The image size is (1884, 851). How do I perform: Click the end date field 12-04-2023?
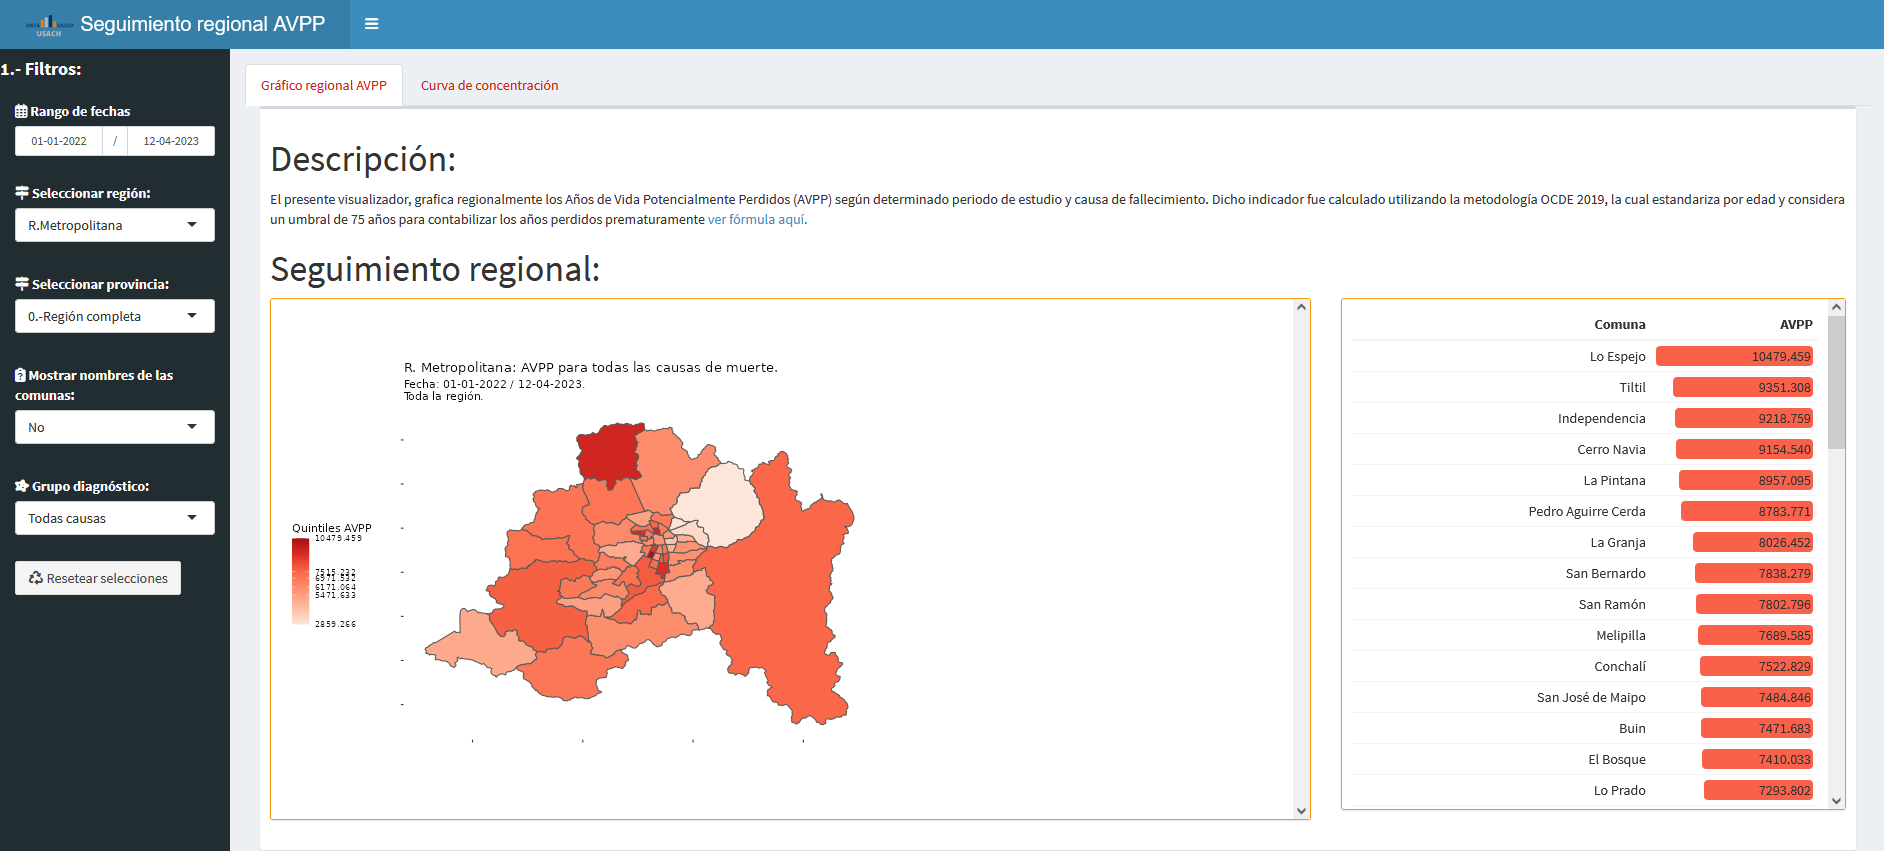pyautogui.click(x=171, y=141)
